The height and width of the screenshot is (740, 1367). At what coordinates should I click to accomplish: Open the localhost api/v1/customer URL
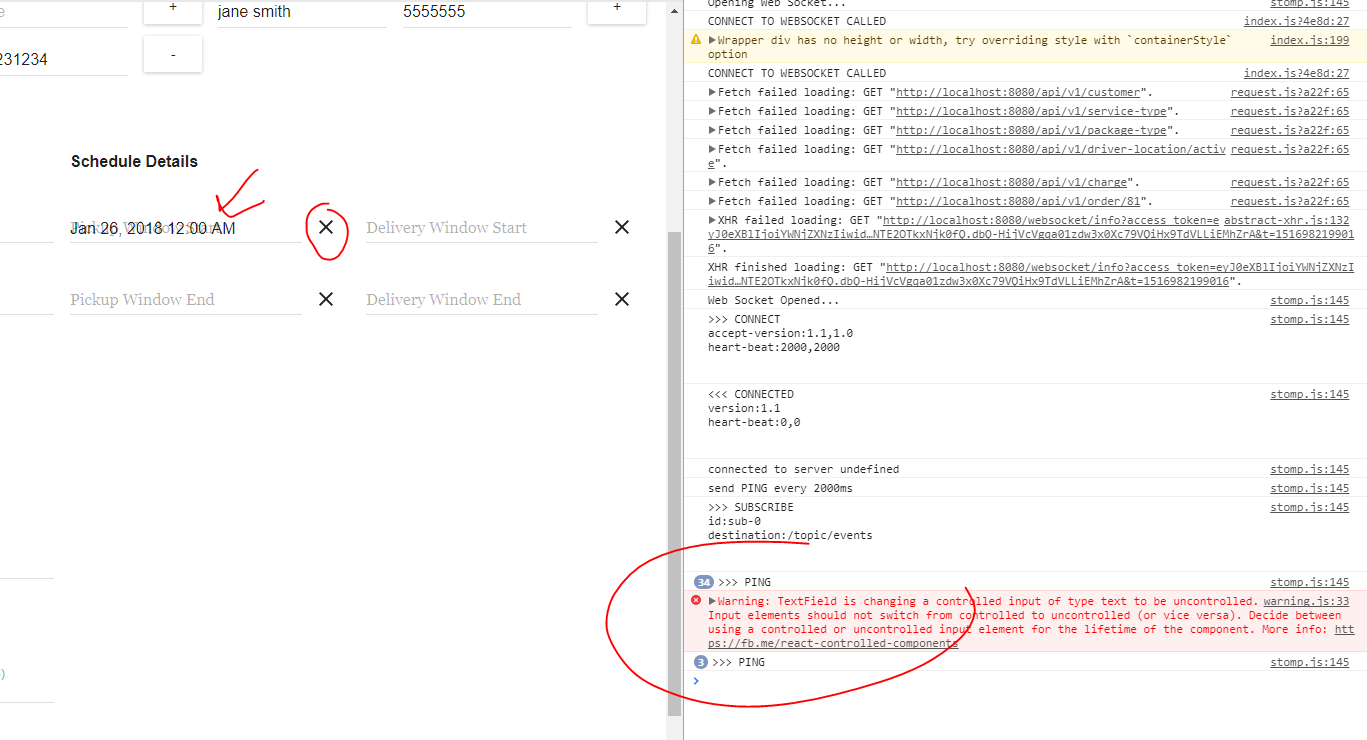click(1020, 92)
